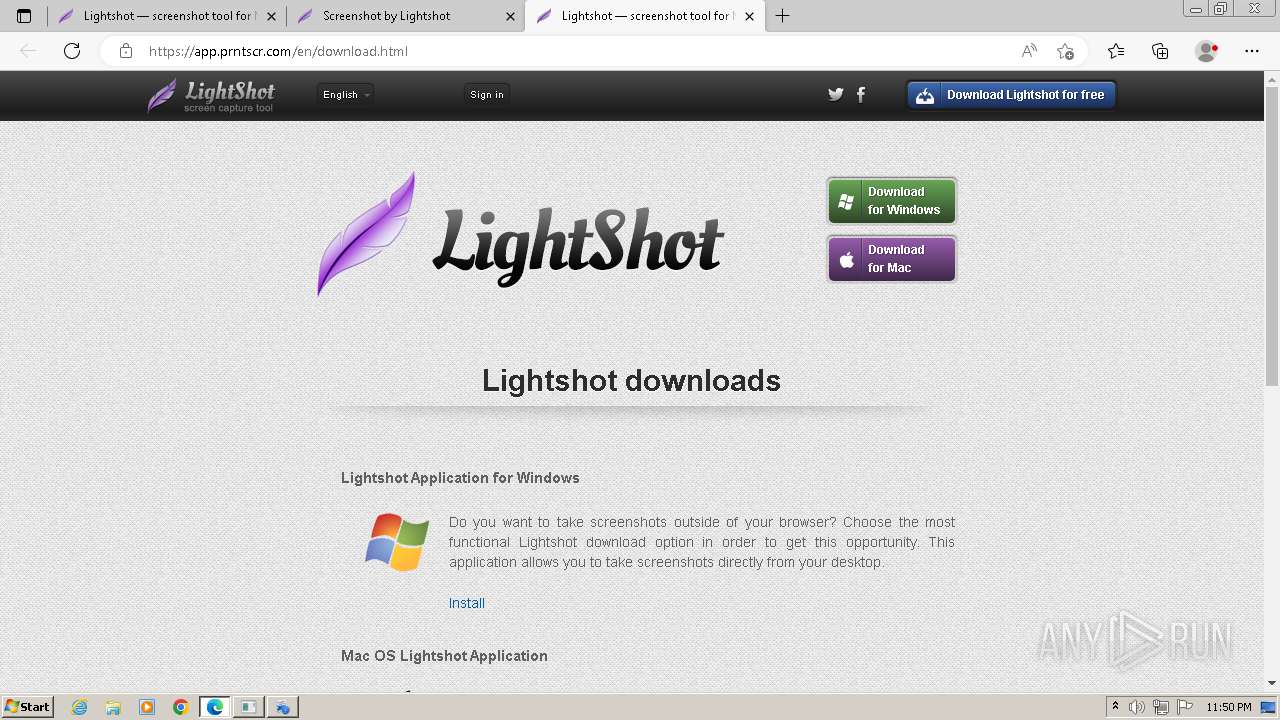
Task: Click Mac OS Lightshot Application heading
Action: 444,656
